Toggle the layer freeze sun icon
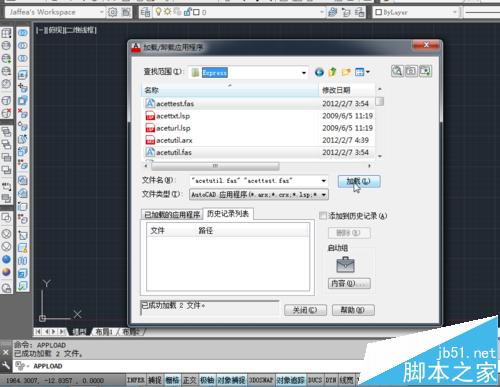This screenshot has width=500, height=387. click(167, 12)
